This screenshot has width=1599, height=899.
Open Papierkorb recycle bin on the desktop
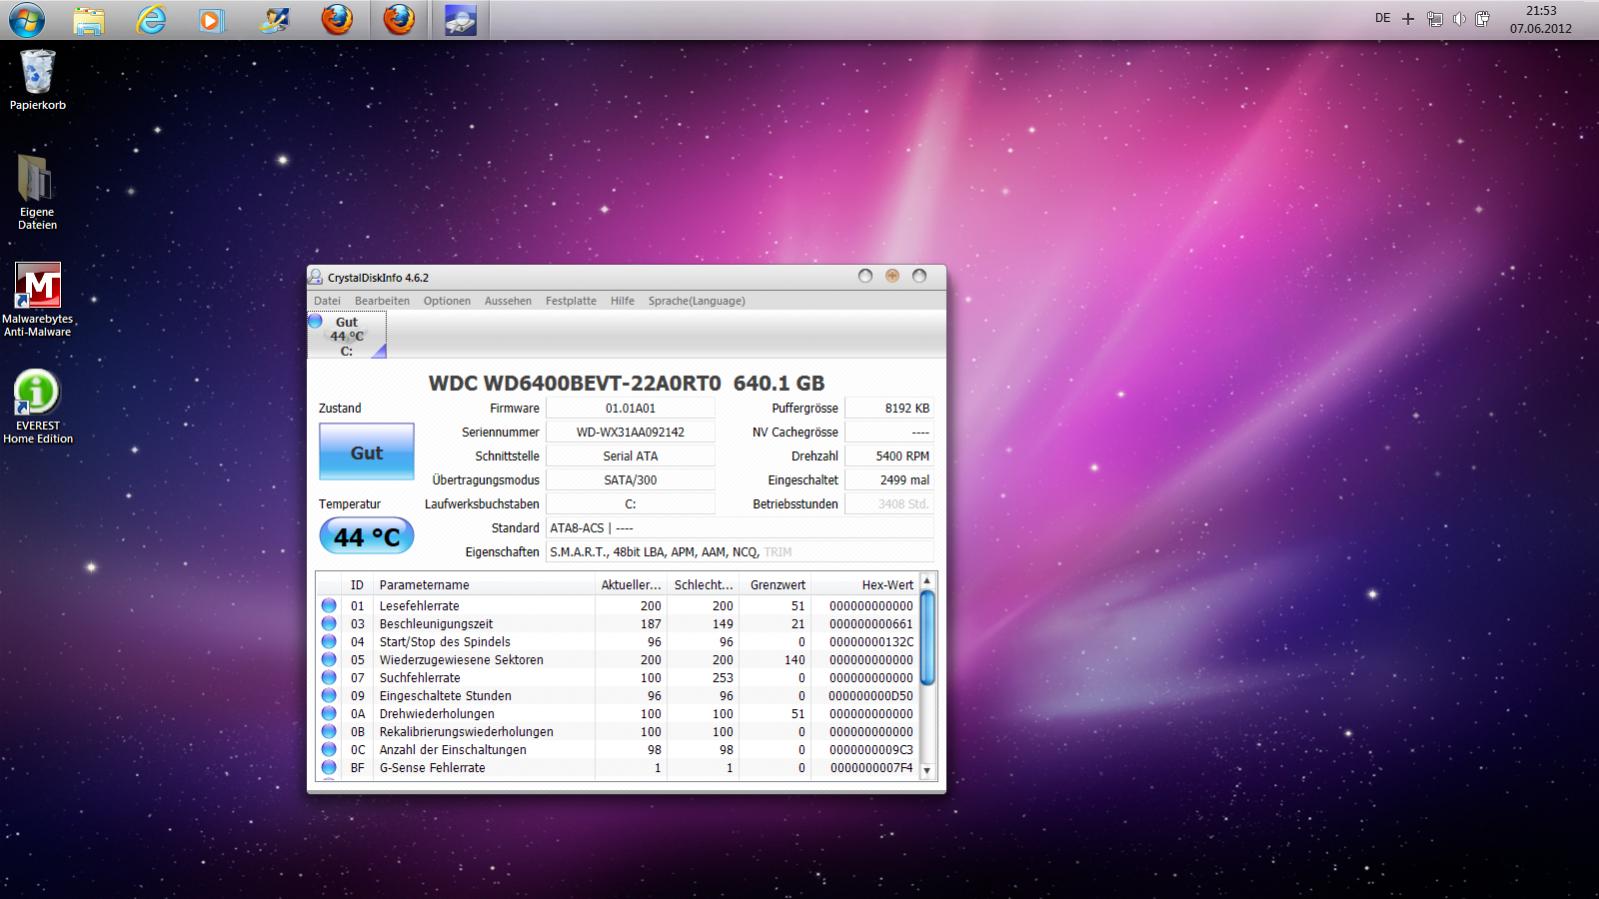coord(38,80)
